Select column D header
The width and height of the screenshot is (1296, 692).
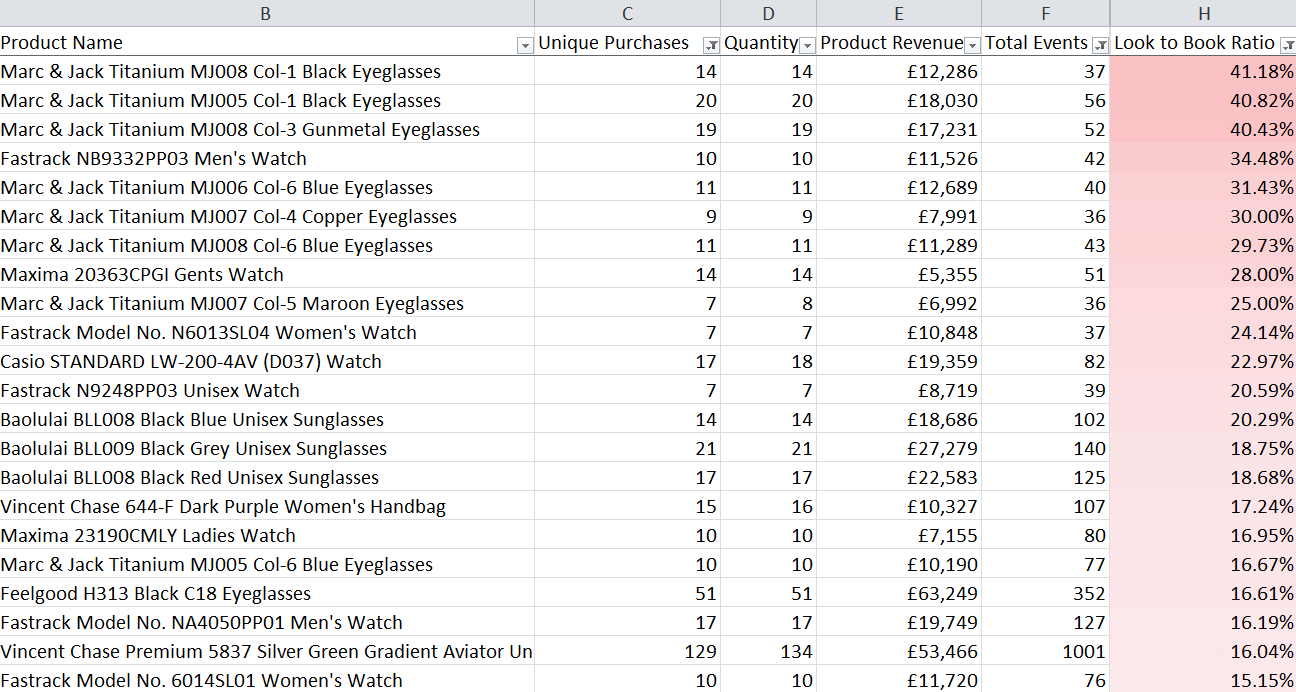coord(768,13)
